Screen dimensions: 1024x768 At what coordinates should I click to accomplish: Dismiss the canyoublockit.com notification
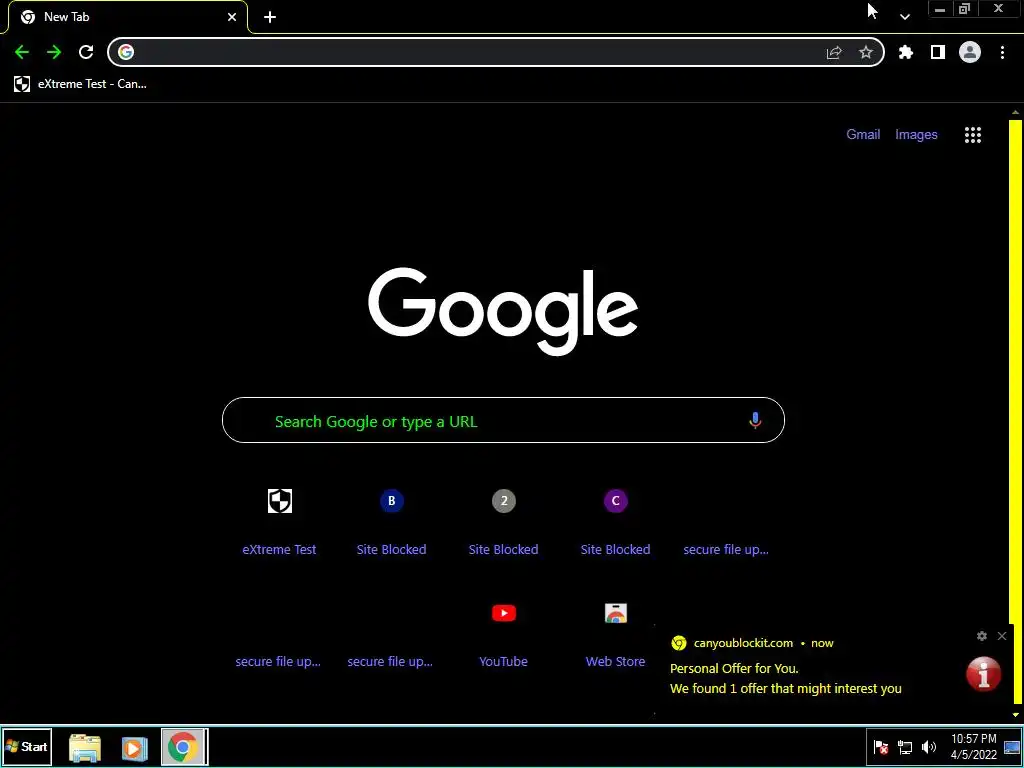pos(1002,636)
